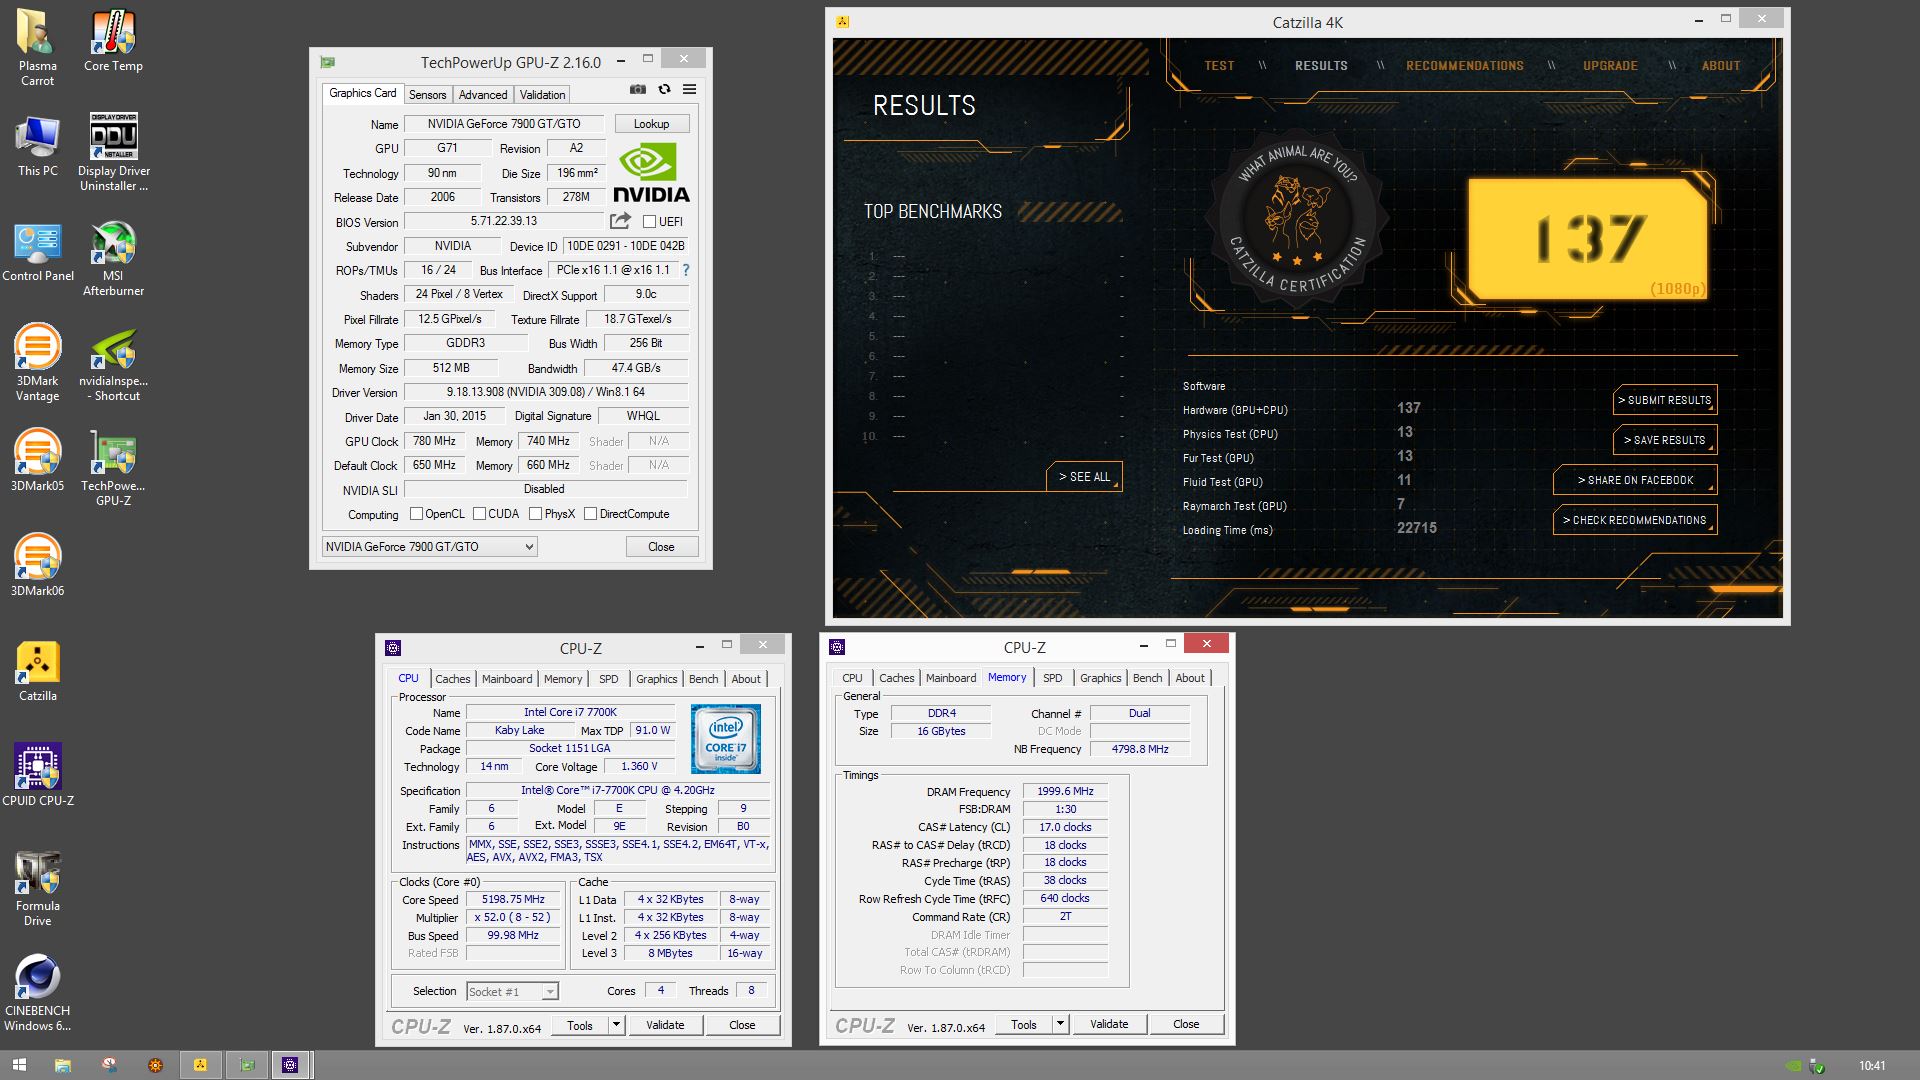This screenshot has height=1080, width=1920.
Task: Open the Core Temp desktop icon
Action: 113,40
